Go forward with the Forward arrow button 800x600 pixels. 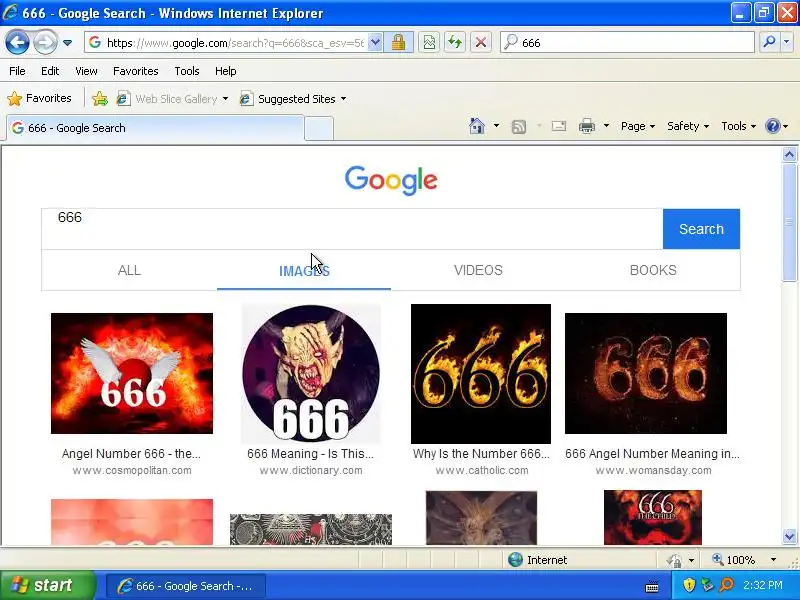[x=45, y=42]
